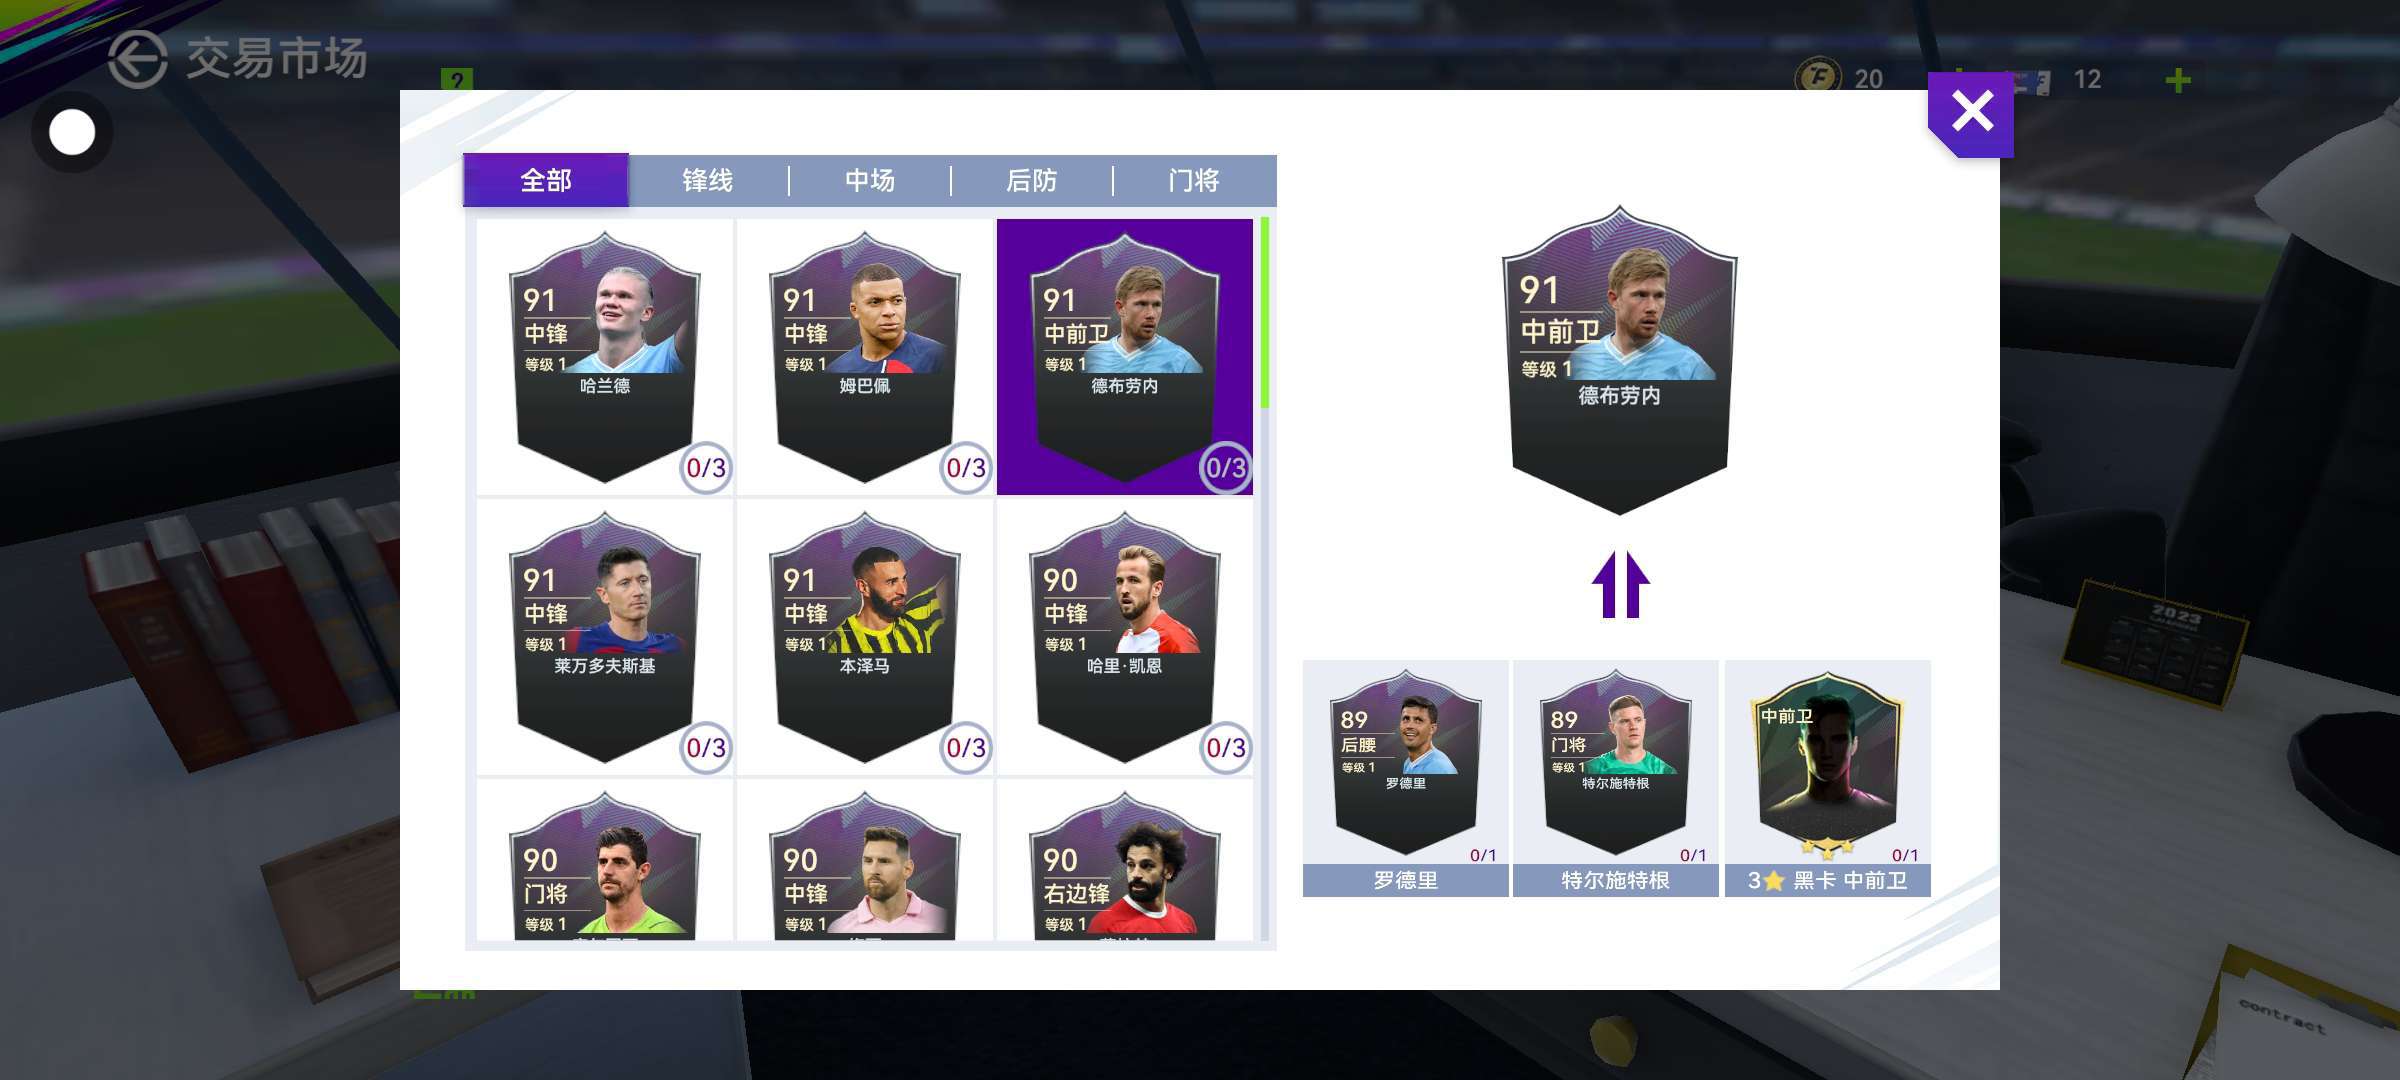Click the 罗德里 material slot
This screenshot has height=1080, width=2400.
point(1406,778)
